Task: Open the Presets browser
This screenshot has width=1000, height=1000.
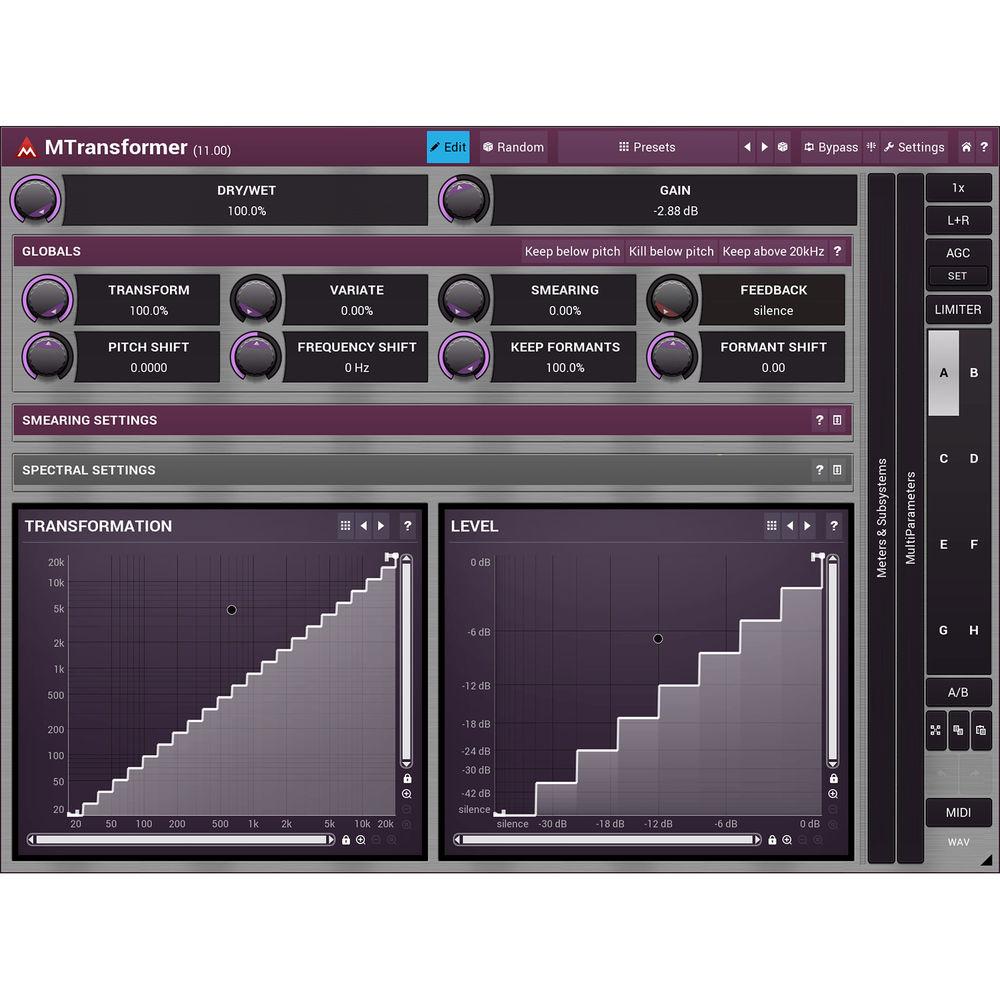Action: (646, 147)
